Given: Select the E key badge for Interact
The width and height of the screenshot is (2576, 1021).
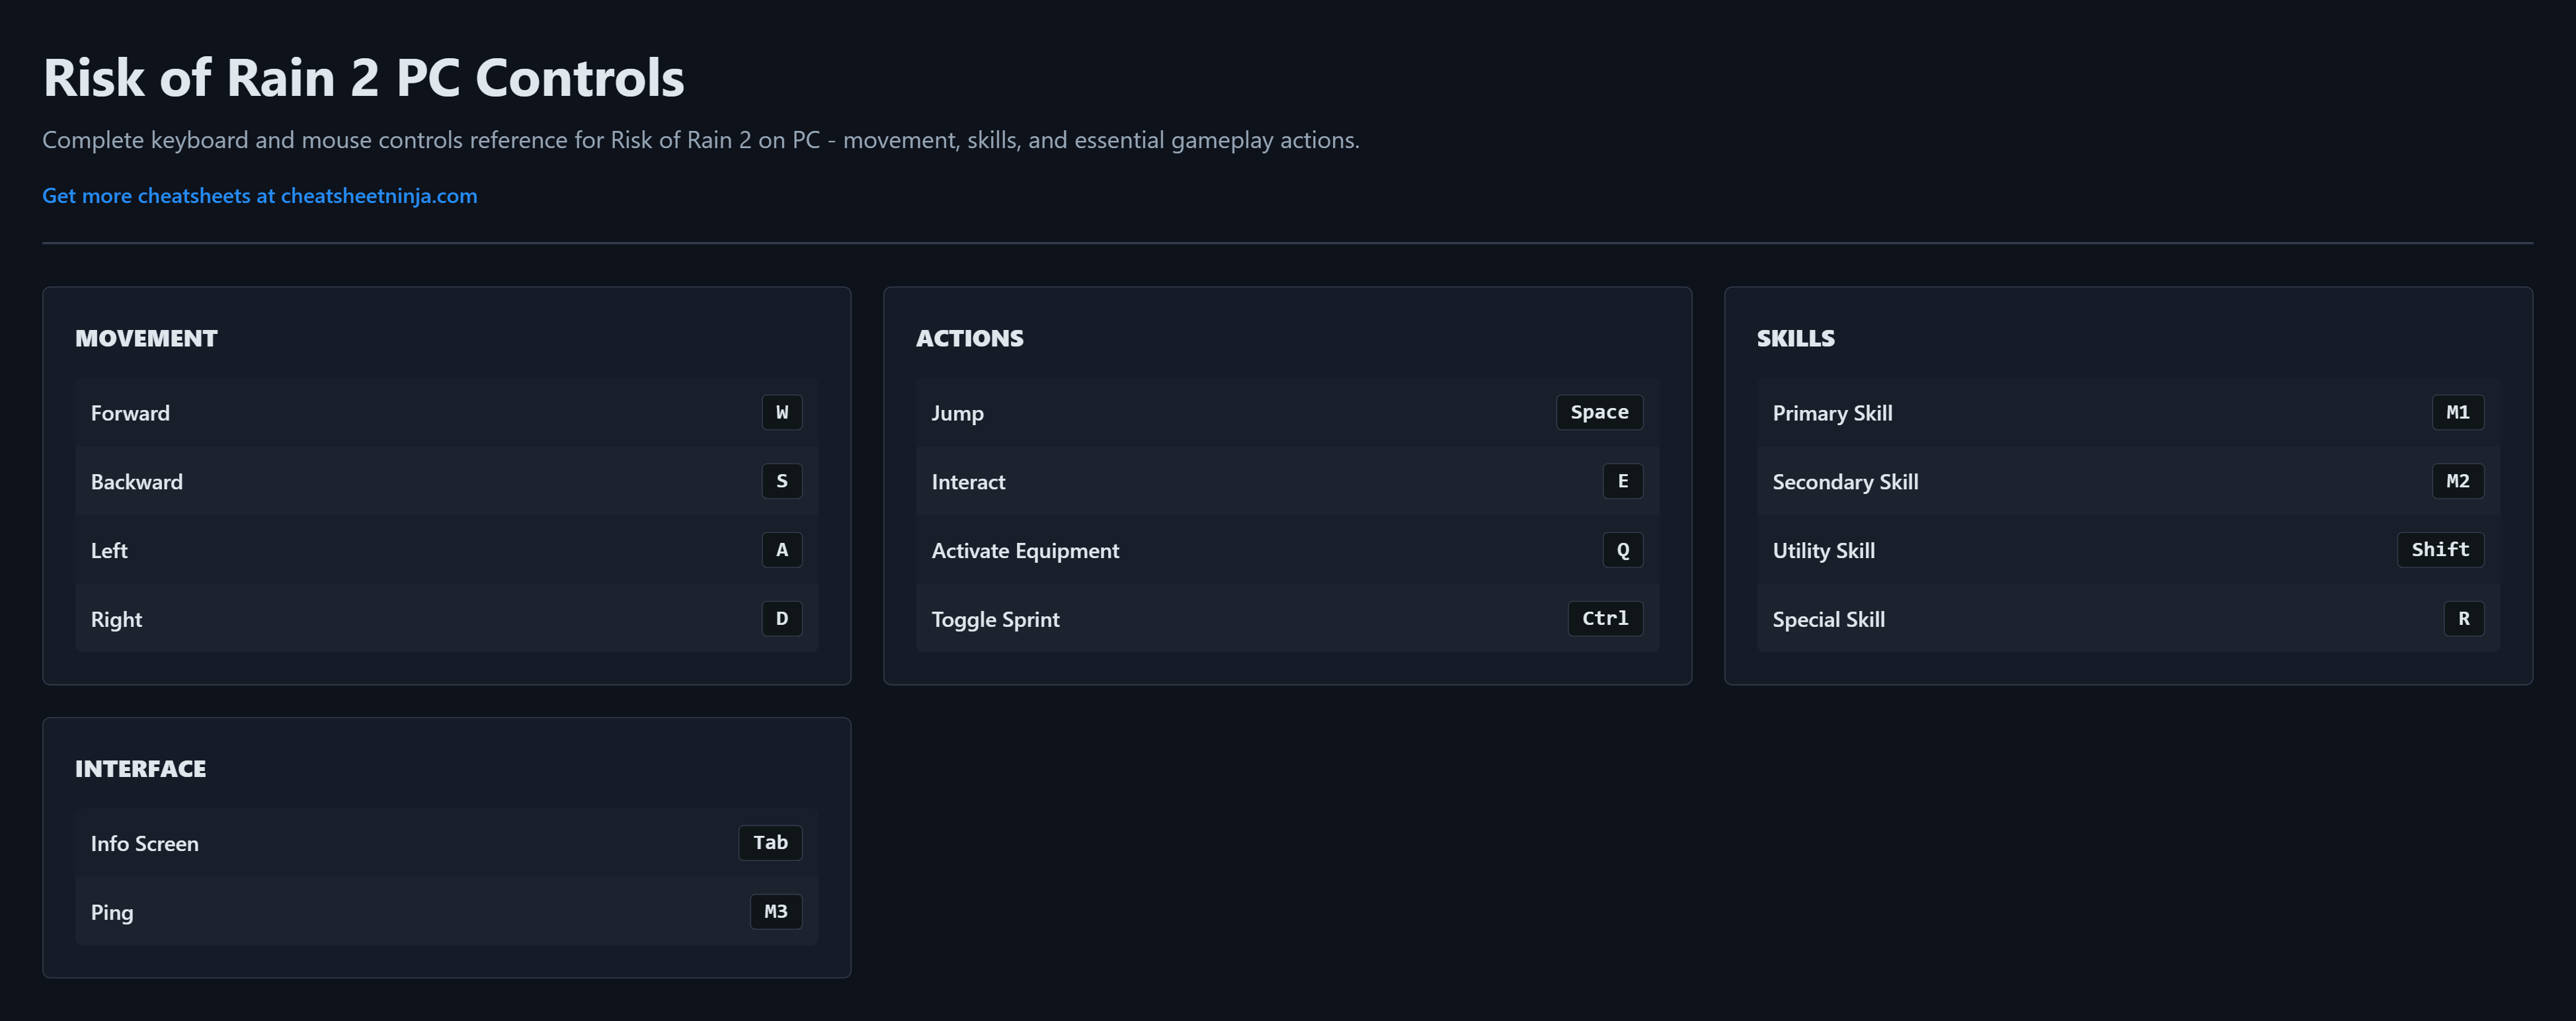Looking at the screenshot, I should pyautogui.click(x=1622, y=481).
